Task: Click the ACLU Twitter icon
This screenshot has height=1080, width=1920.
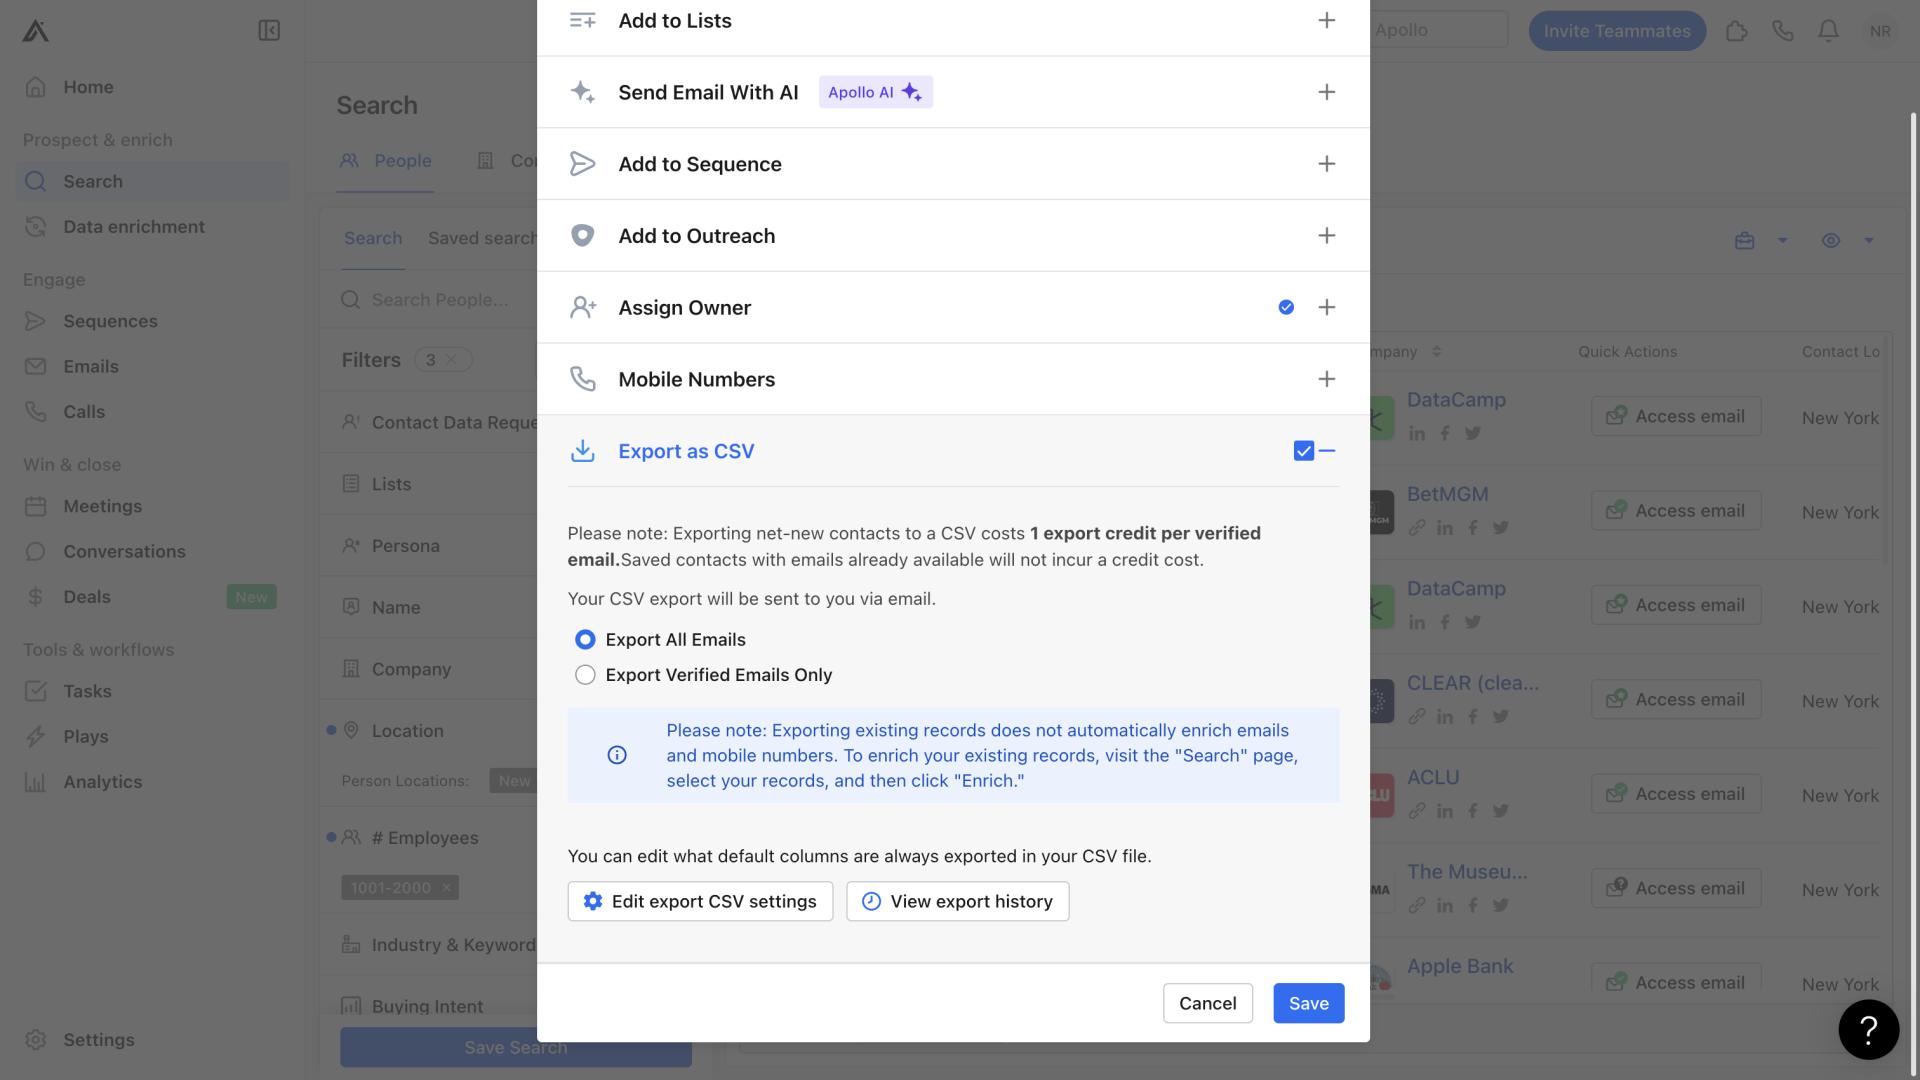Action: point(1500,811)
